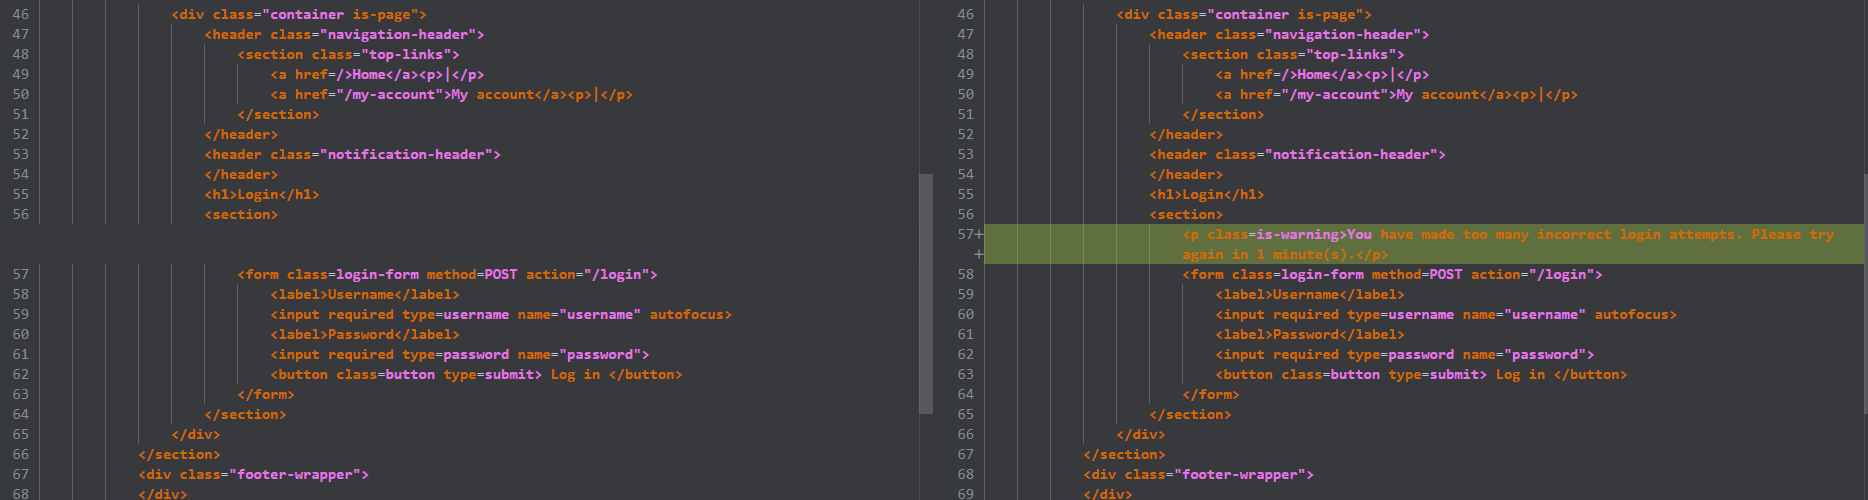Click the Home link line in right pane

pos(1321,75)
